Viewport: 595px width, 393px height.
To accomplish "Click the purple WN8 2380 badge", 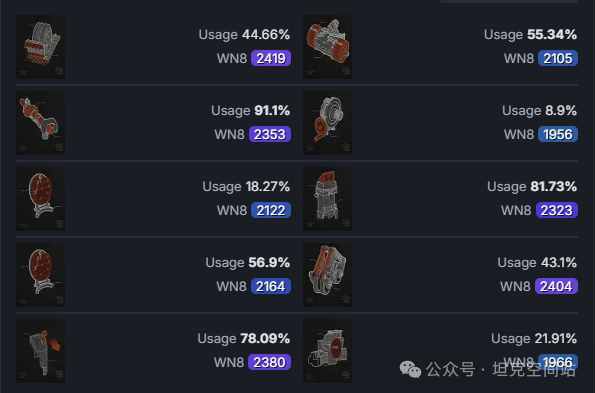I will [269, 362].
